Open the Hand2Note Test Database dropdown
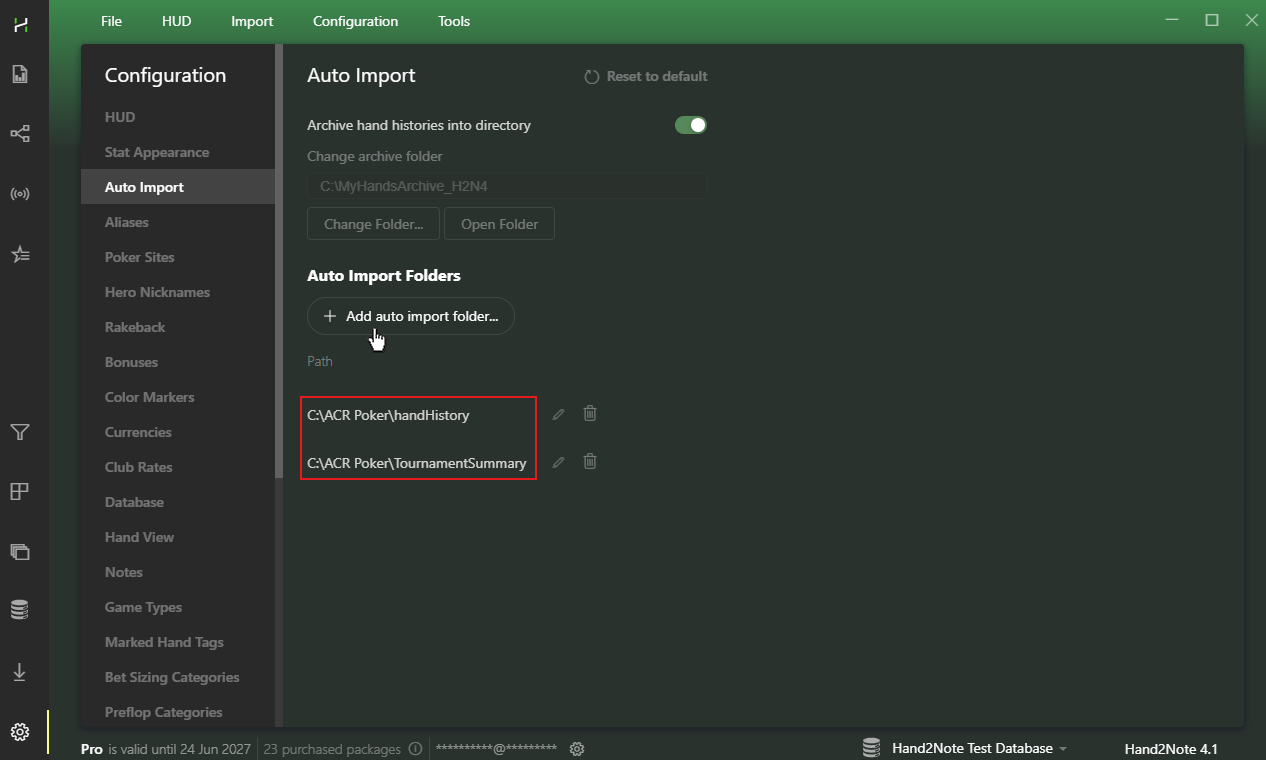Image resolution: width=1266 pixels, height=760 pixels. pos(979,748)
